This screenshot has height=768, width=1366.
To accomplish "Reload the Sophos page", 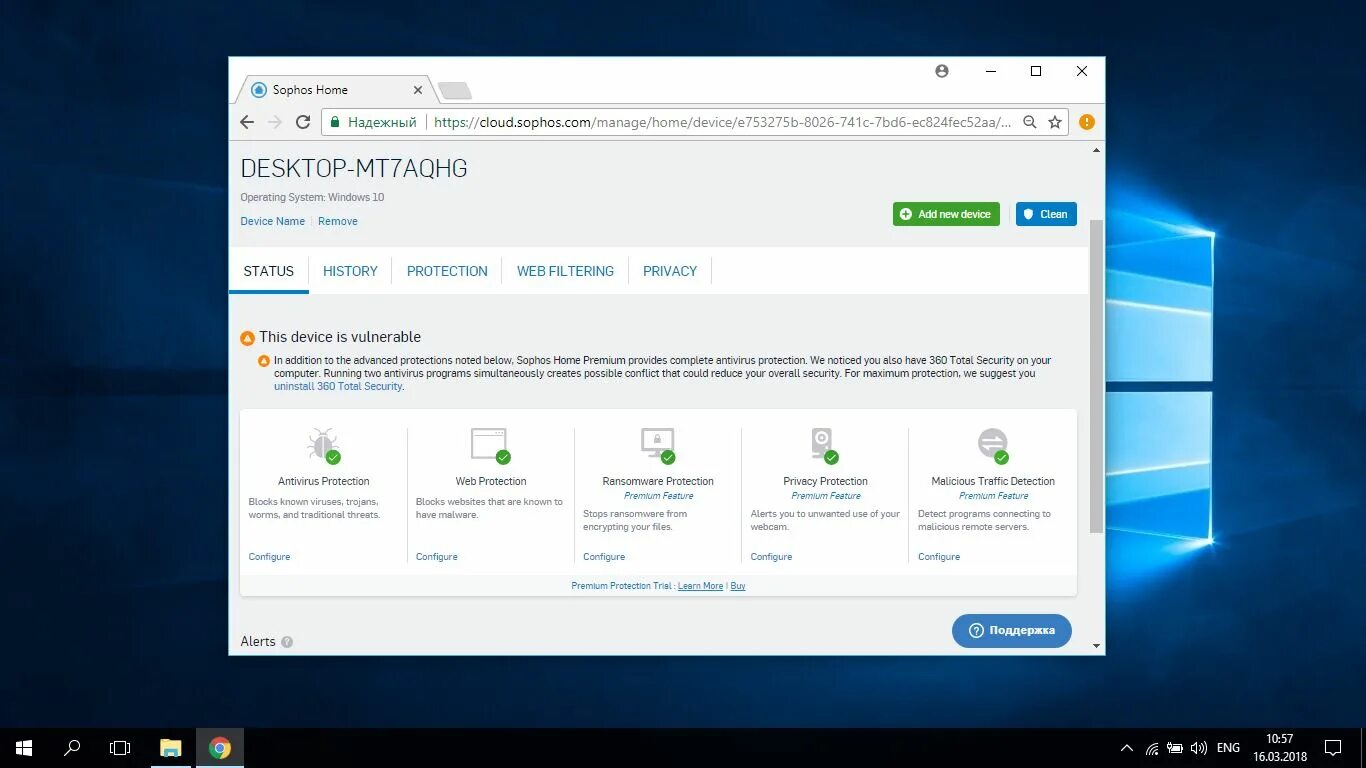I will click(303, 122).
